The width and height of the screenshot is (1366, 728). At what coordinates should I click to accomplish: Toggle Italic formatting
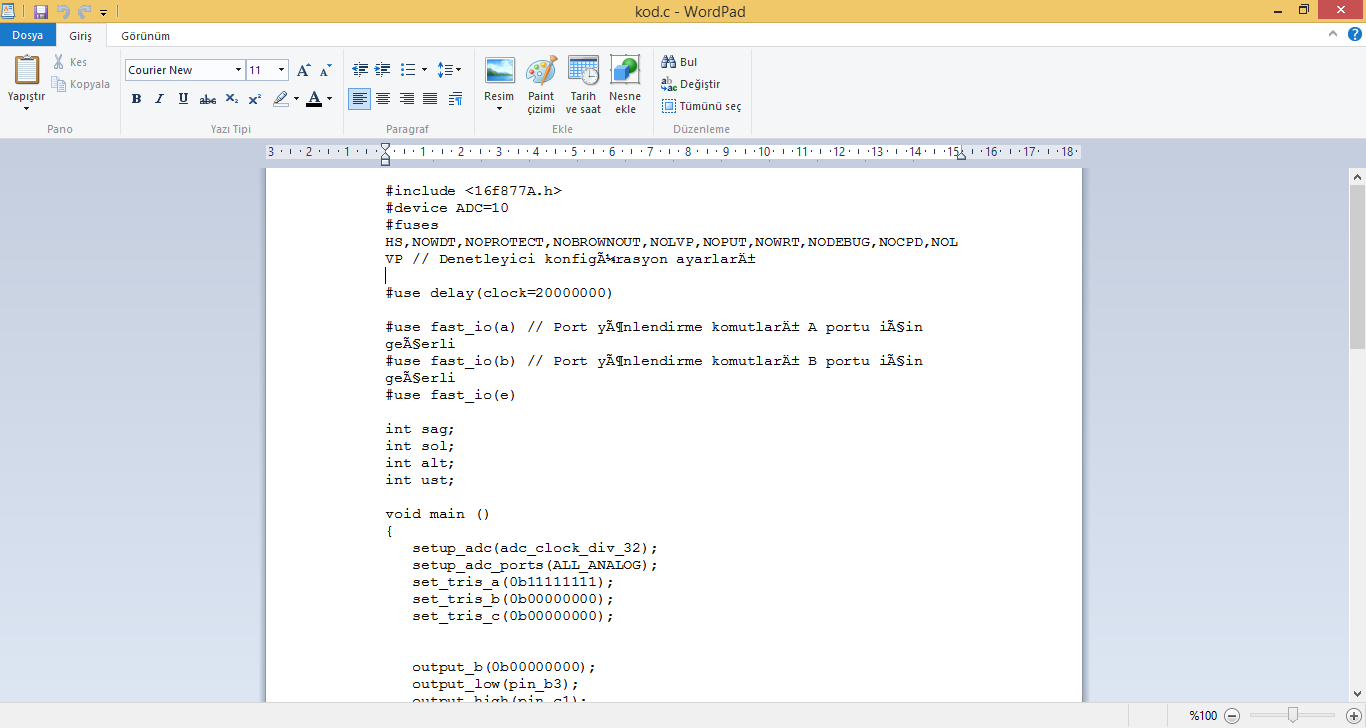[159, 98]
